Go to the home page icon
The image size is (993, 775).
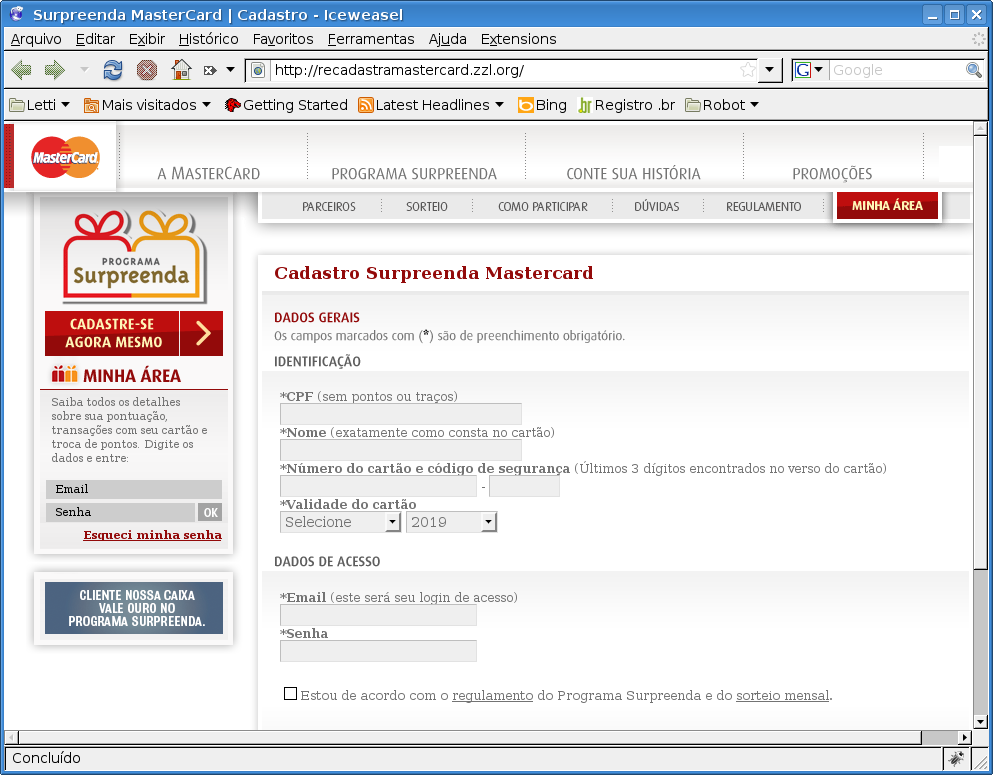click(181, 69)
